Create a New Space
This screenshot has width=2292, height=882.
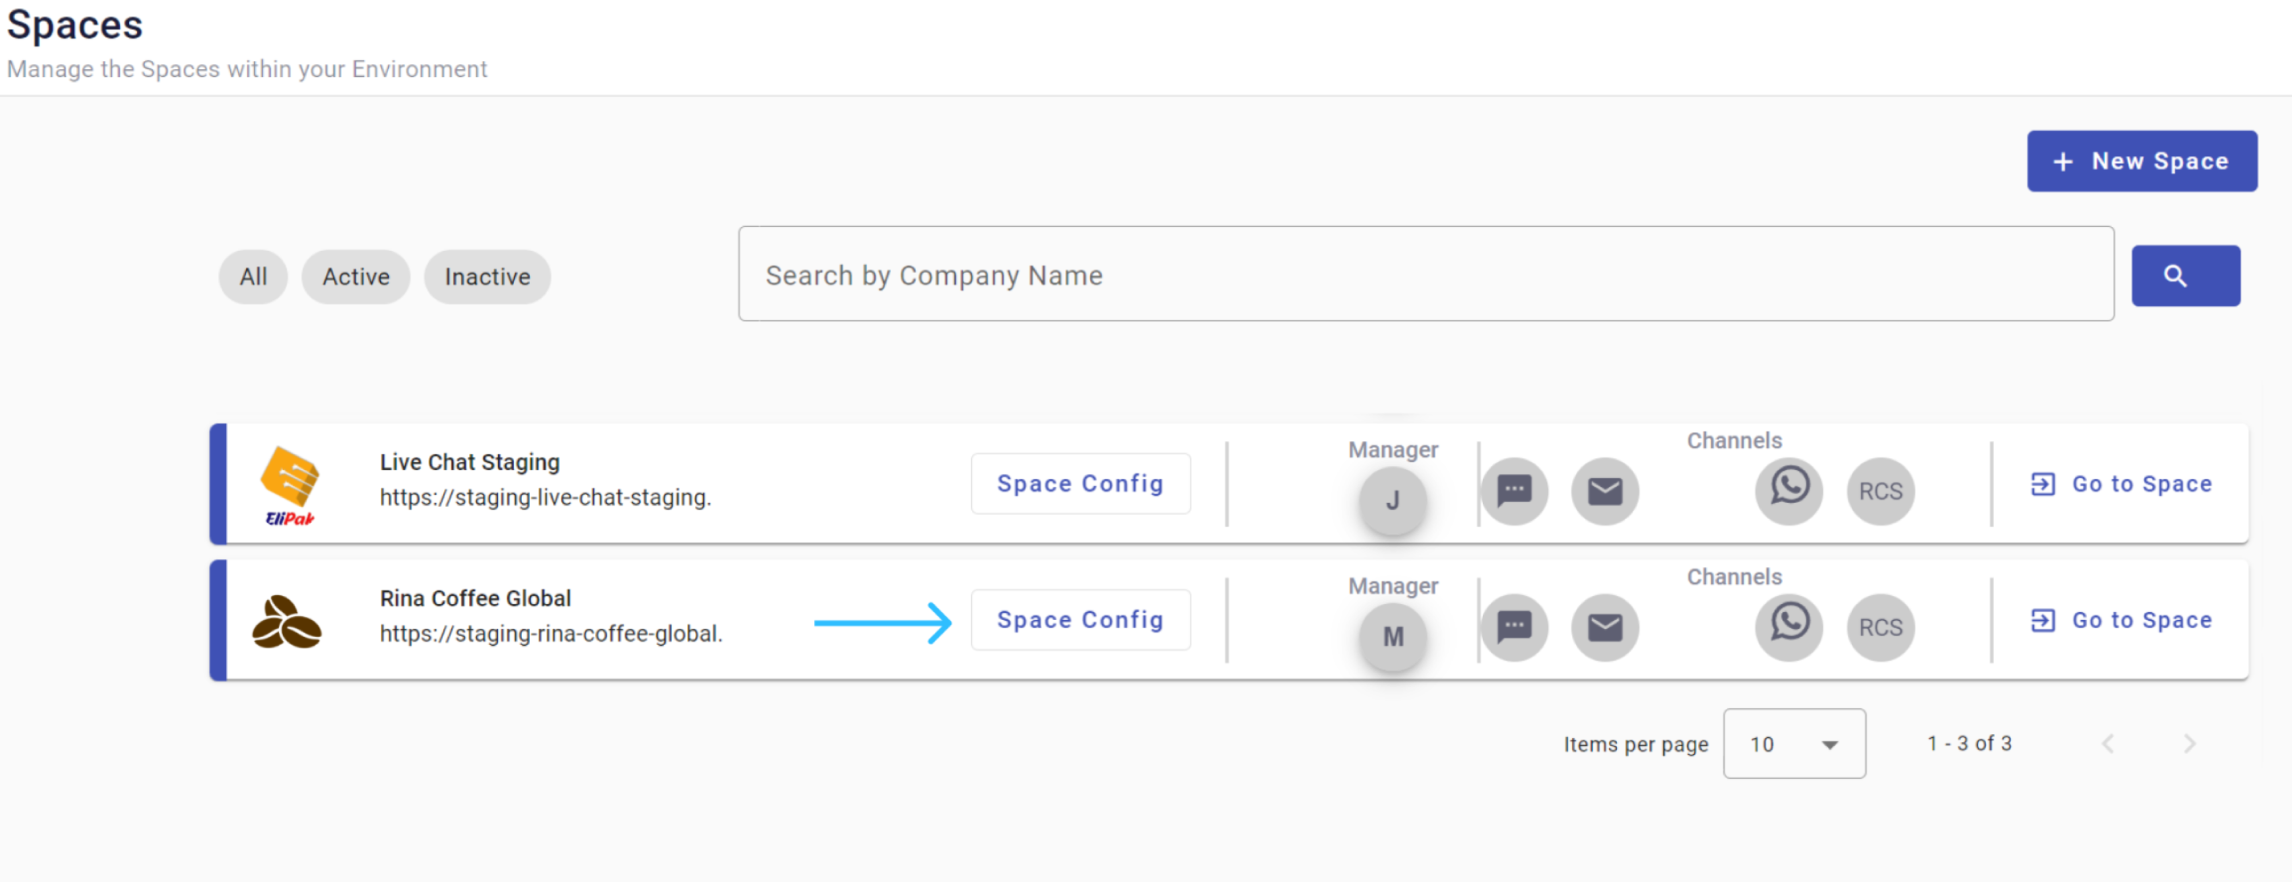tap(2141, 161)
